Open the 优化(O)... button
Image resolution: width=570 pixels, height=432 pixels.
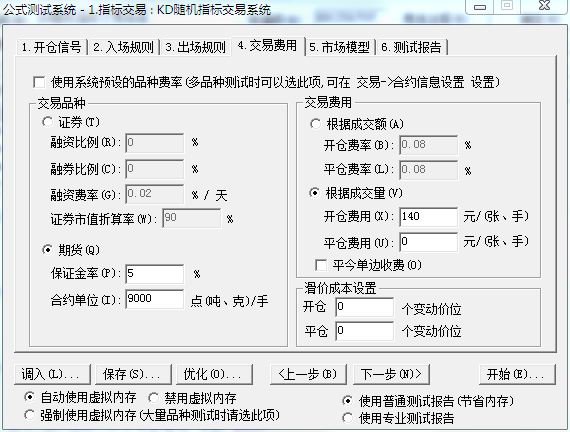[214, 374]
